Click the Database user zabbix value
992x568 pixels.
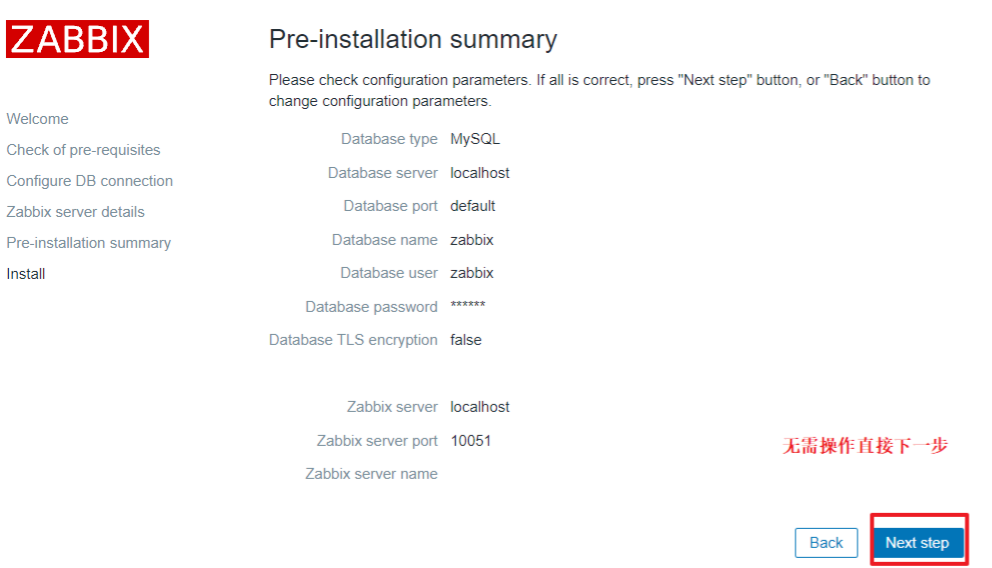point(472,273)
